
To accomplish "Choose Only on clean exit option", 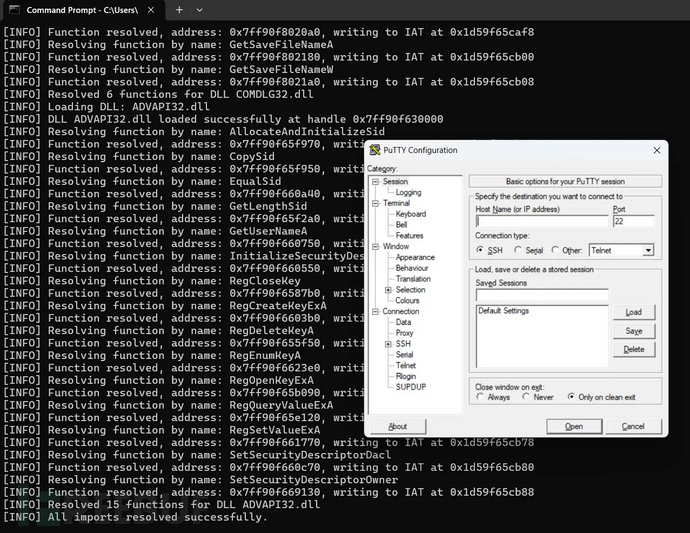I will point(571,397).
